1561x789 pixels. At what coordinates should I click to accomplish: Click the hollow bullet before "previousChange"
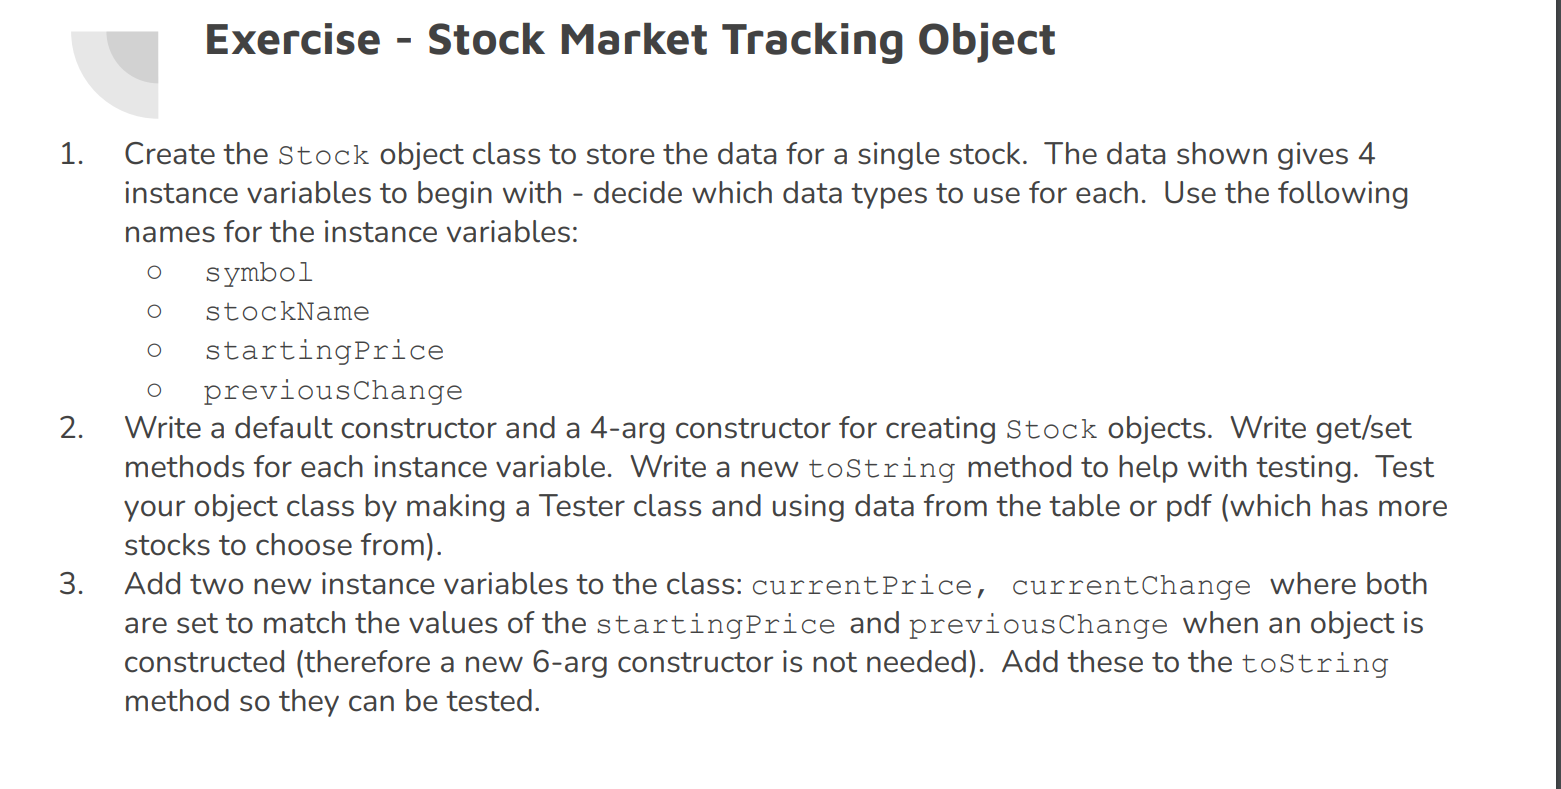click(x=154, y=391)
